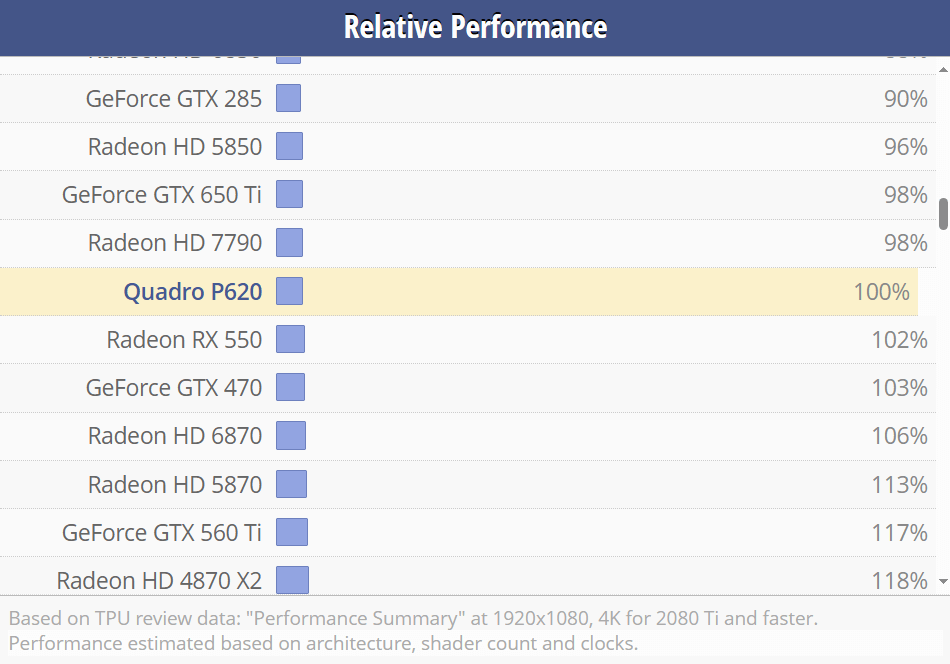Open Radeon HD 6870 card page
Screen dimensions: 950x664
(x=175, y=436)
